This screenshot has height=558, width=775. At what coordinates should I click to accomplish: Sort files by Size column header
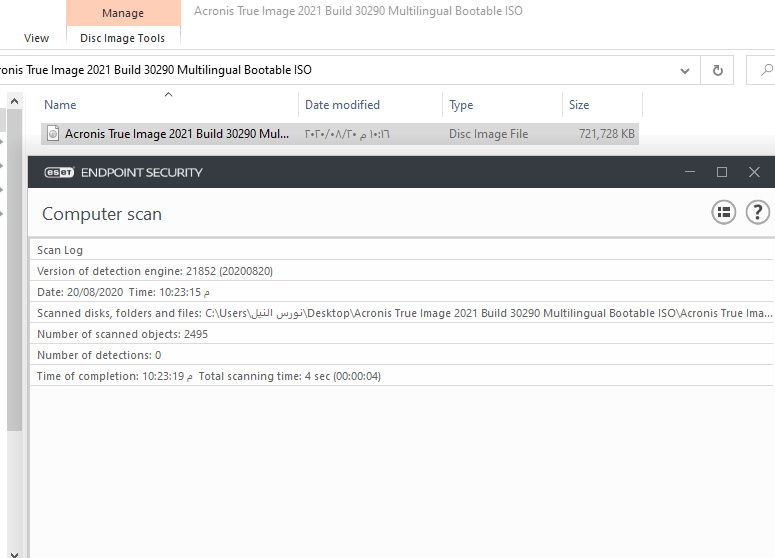coord(579,105)
